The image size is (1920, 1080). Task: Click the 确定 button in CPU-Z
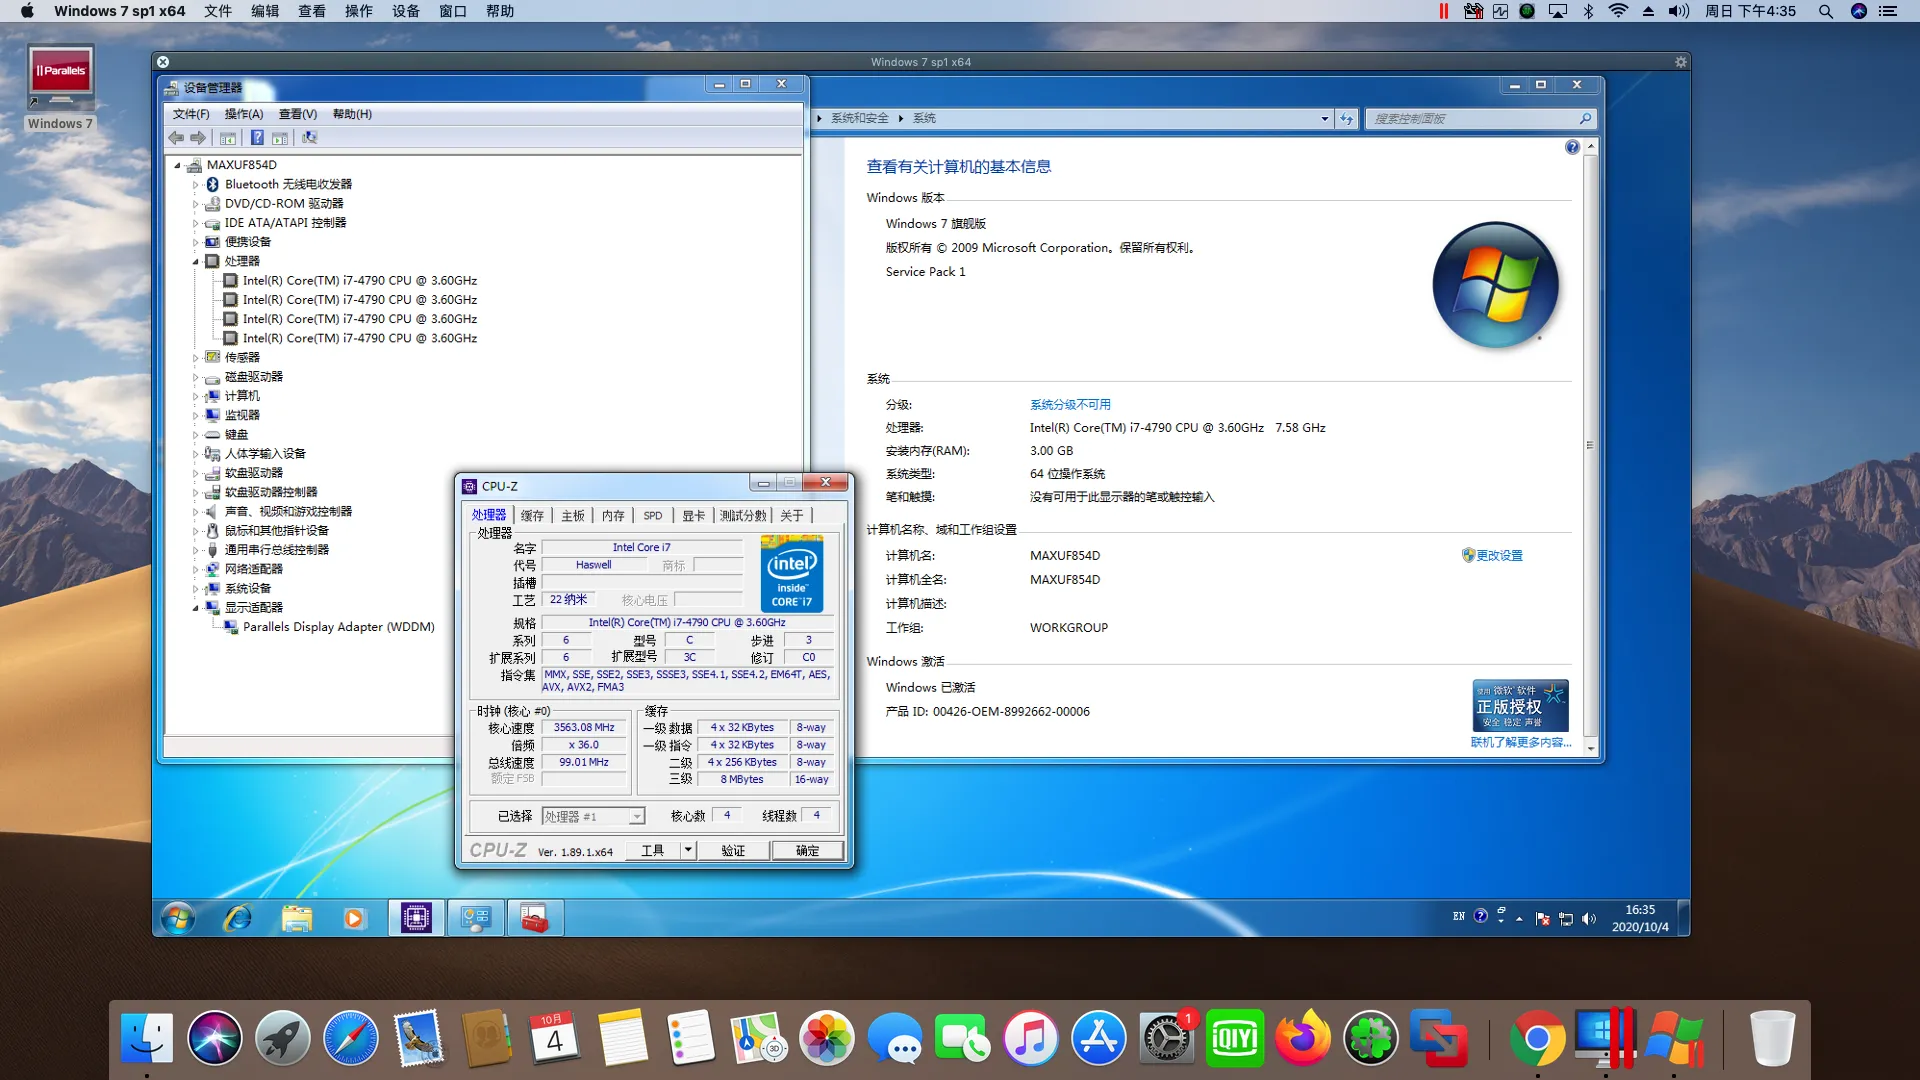[807, 850]
